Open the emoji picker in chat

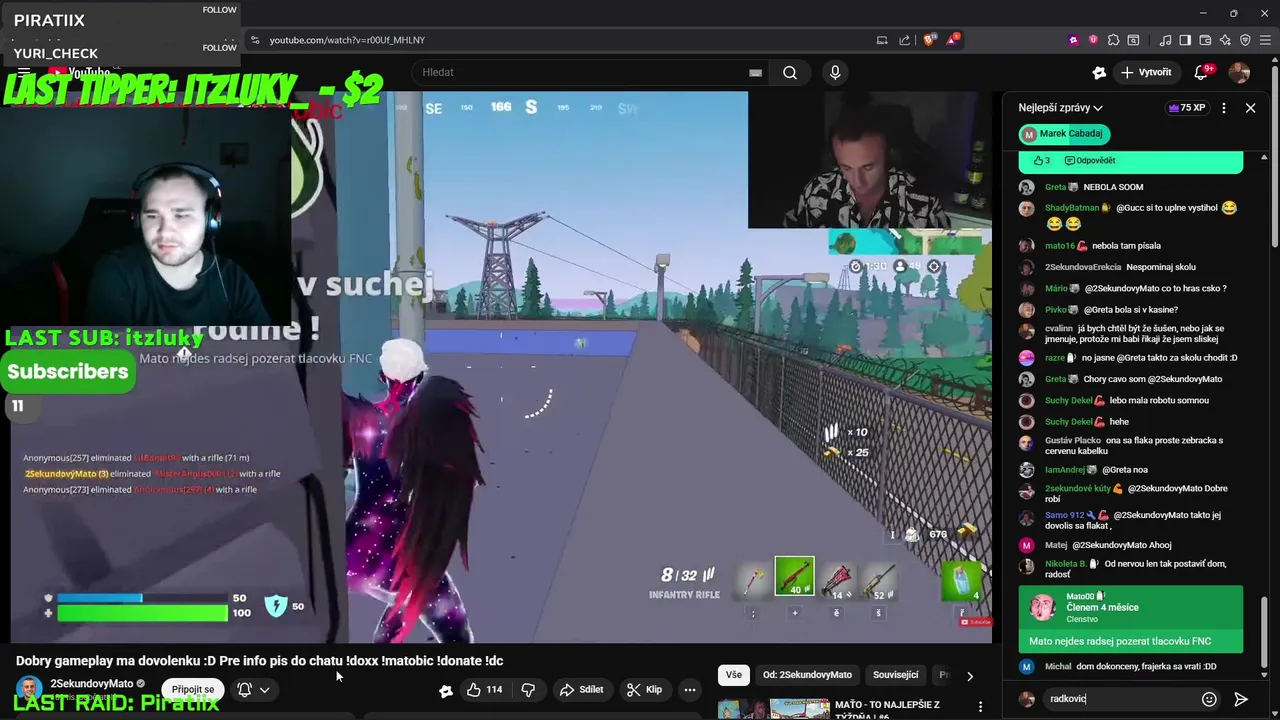point(1209,699)
